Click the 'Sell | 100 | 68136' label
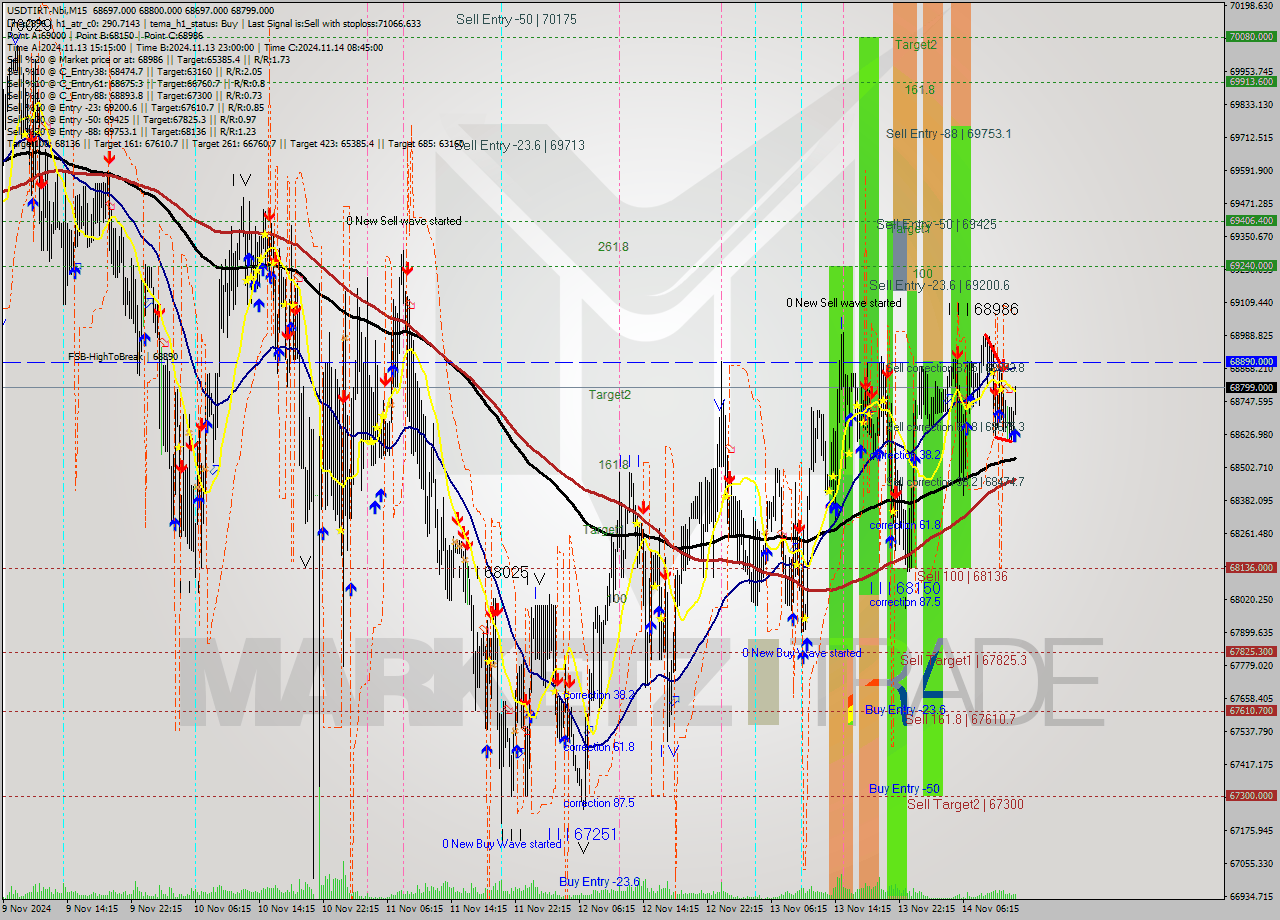This screenshot has width=1280, height=920. (962, 576)
